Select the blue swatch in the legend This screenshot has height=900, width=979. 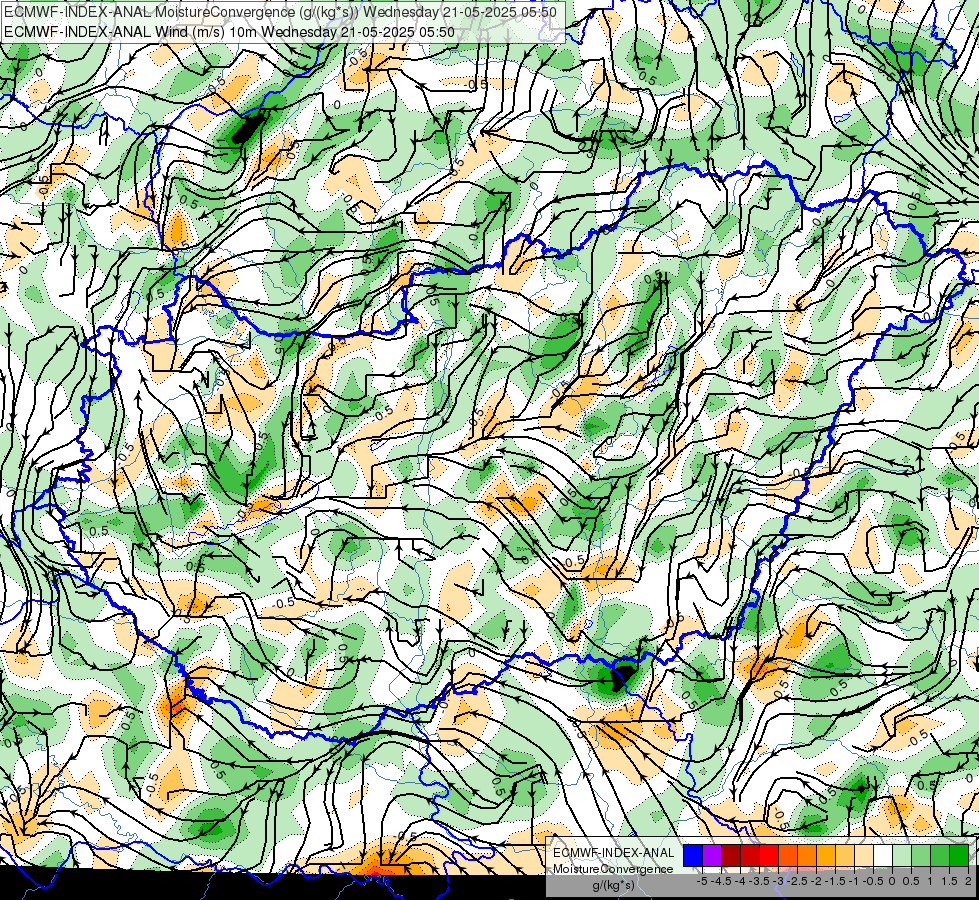pos(693,856)
